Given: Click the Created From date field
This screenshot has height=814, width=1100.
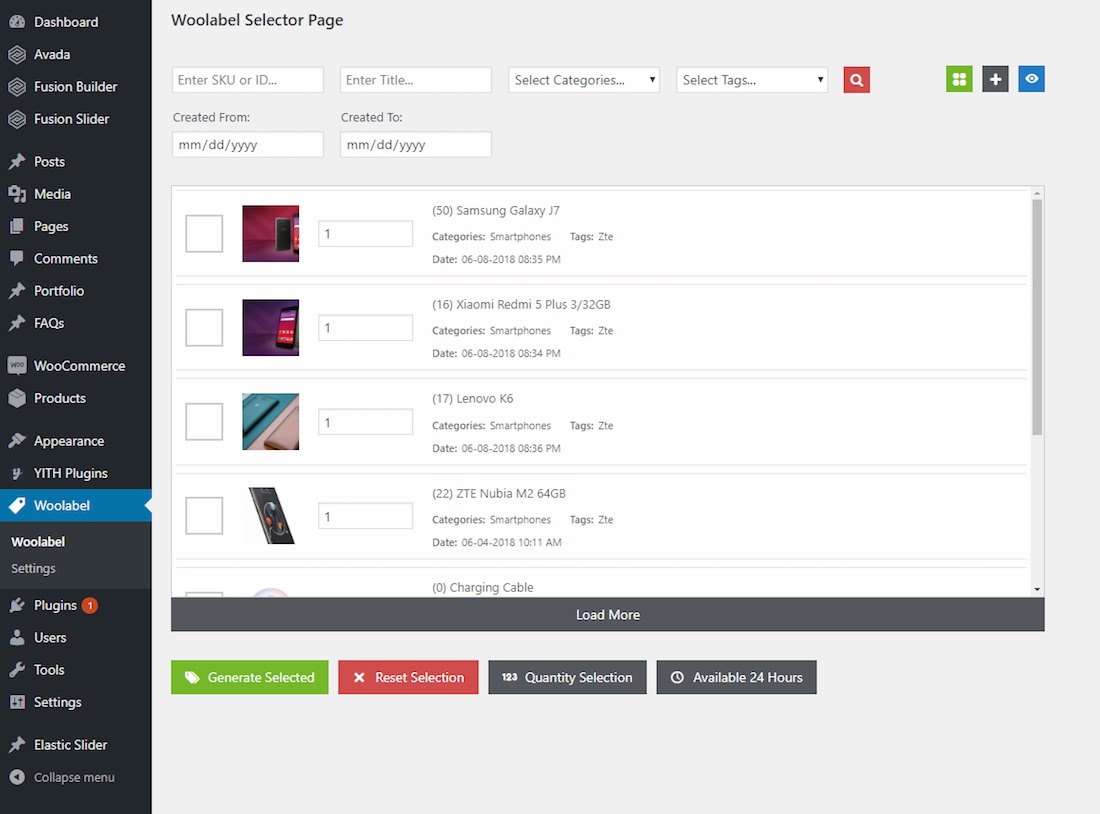Looking at the screenshot, I should point(248,145).
